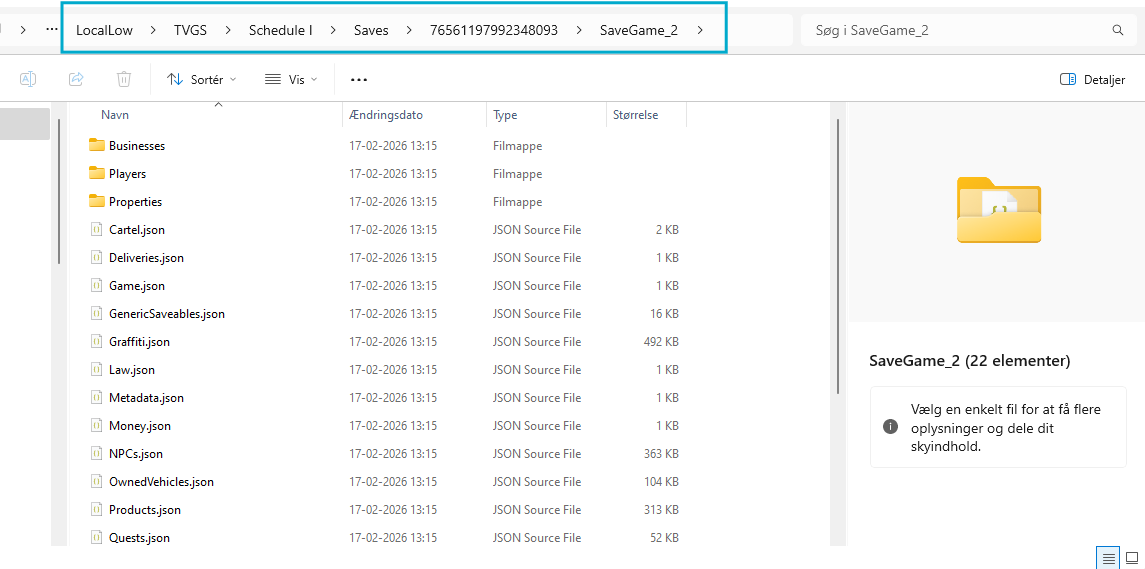This screenshot has height=569, width=1145.
Task: Switch to large thumbnails view icon
Action: [1132, 558]
